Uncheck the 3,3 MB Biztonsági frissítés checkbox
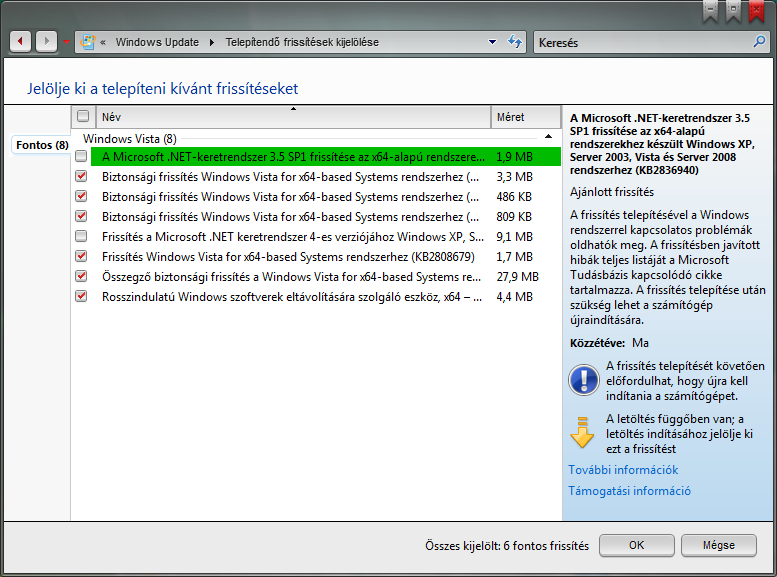 pos(81,176)
